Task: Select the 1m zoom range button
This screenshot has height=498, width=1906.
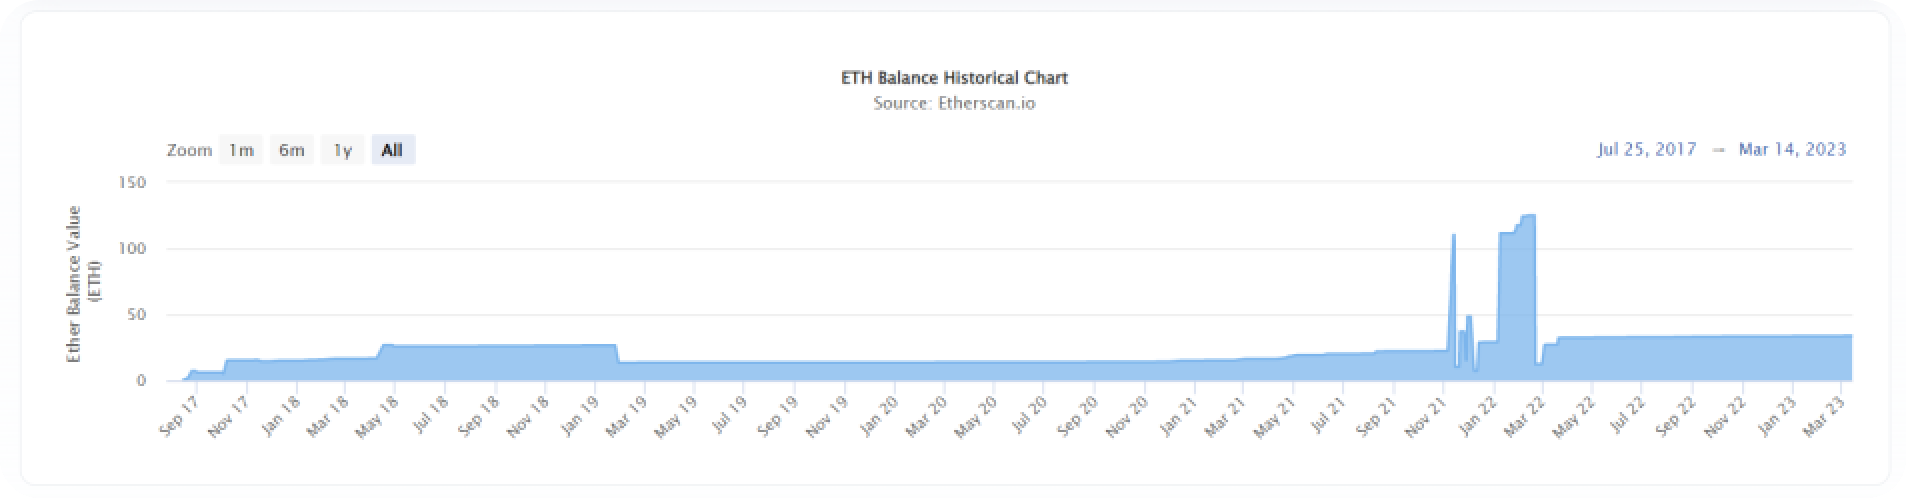Action: [x=241, y=150]
